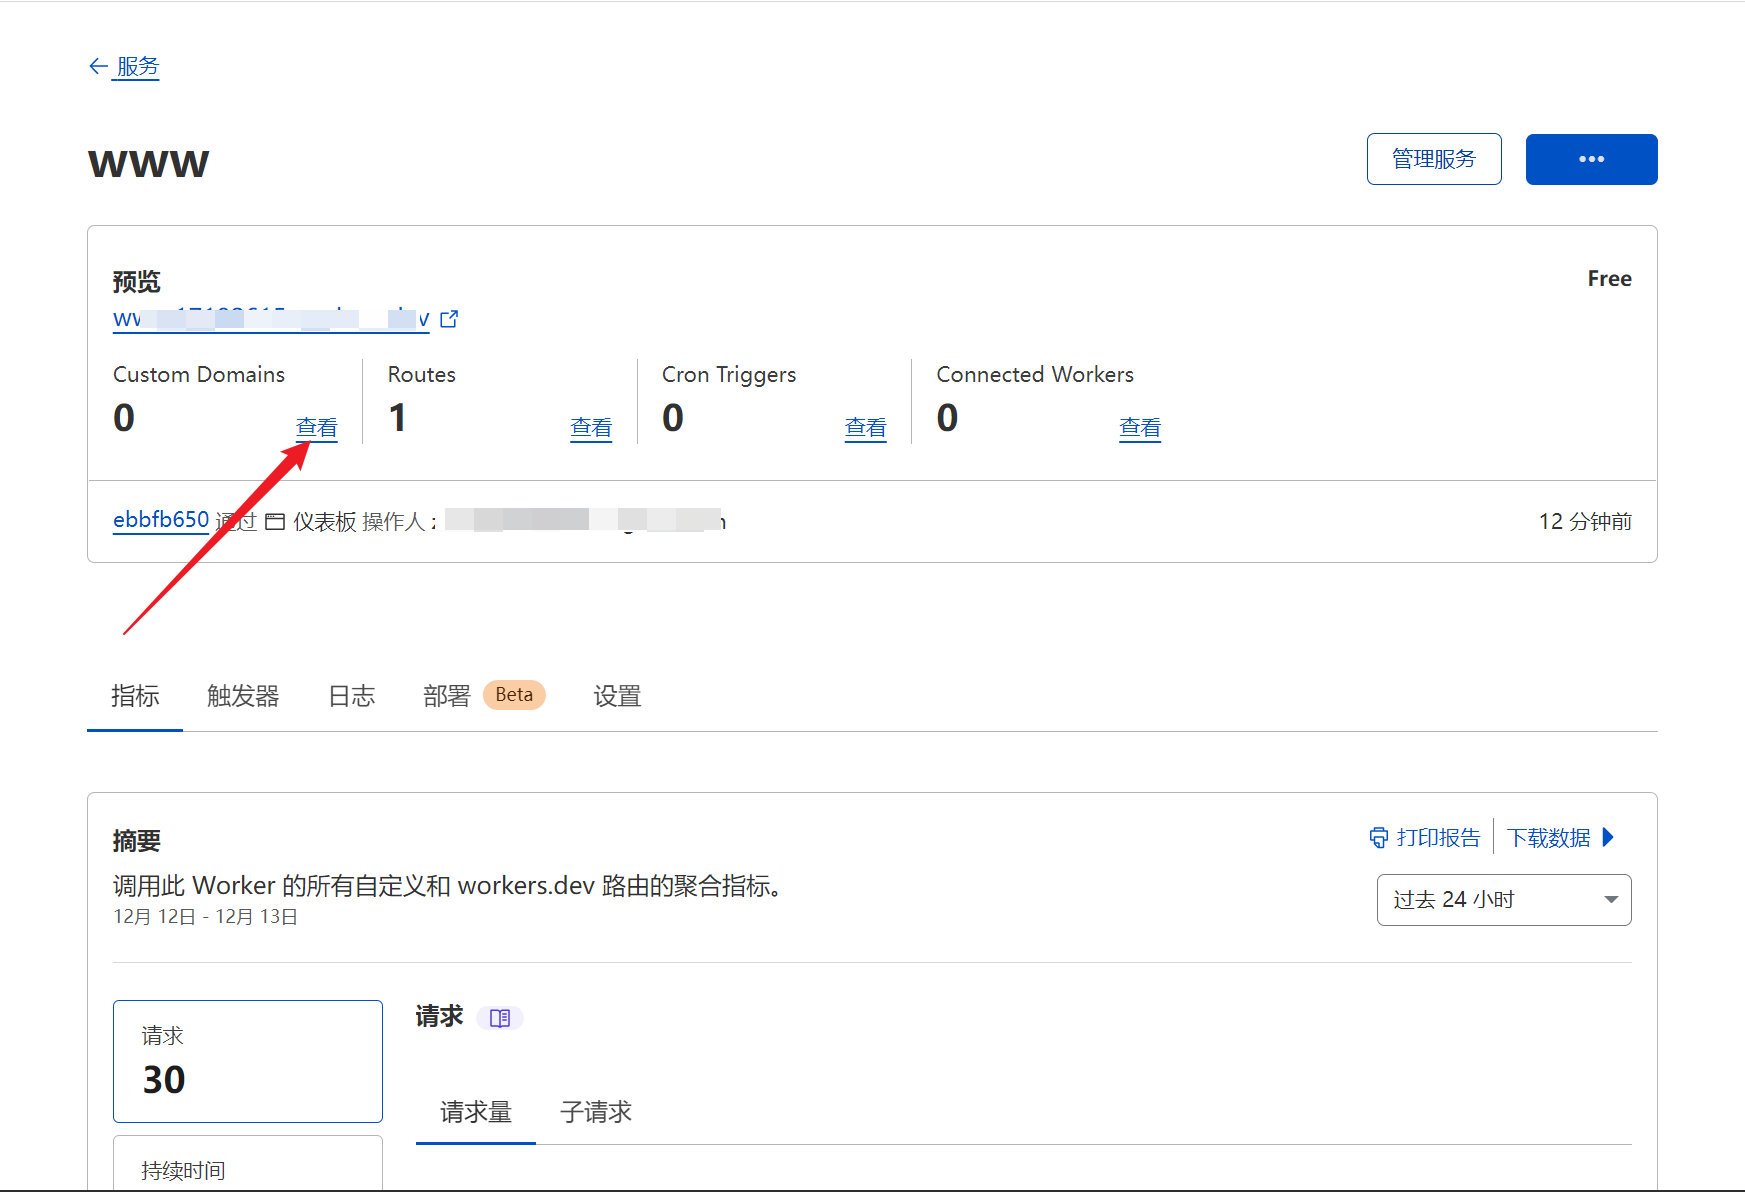Viewport: 1745px width, 1192px height.
Task: View Connected Workers via 查看 link
Action: click(x=1140, y=428)
